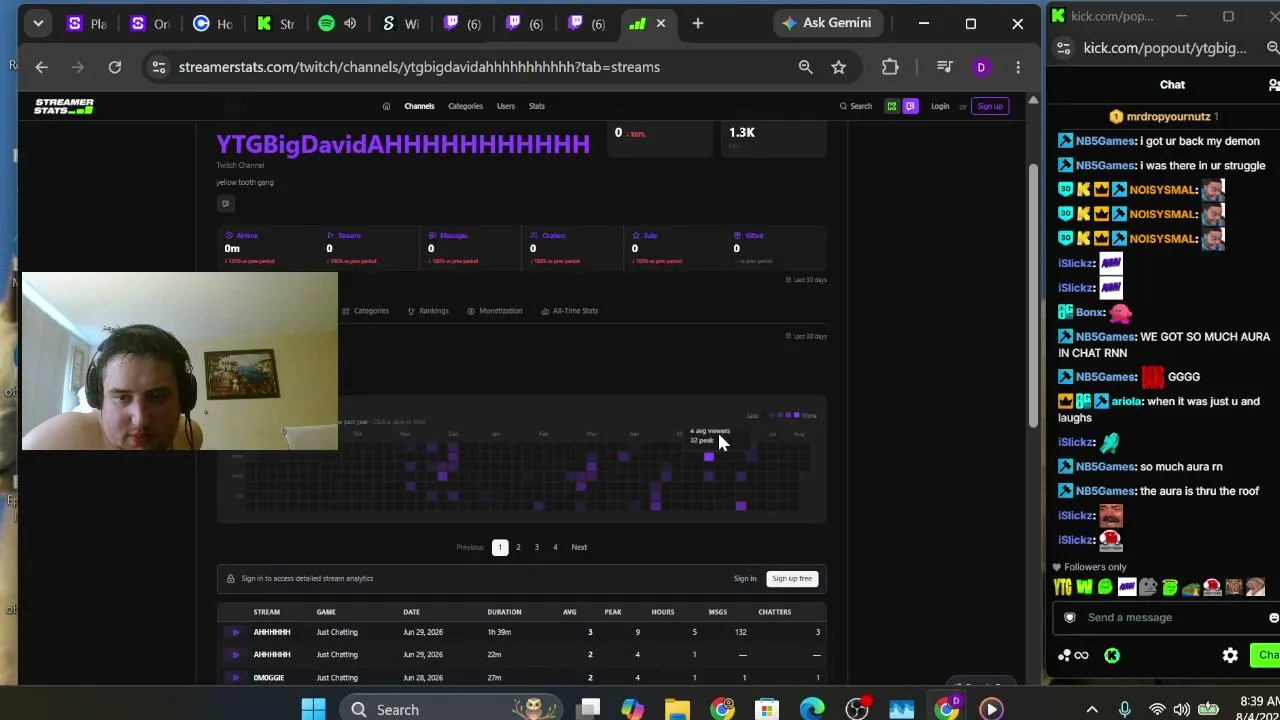Screen dimensions: 1280x720
Task: Open the All-Time Stats tab
Action: [569, 311]
